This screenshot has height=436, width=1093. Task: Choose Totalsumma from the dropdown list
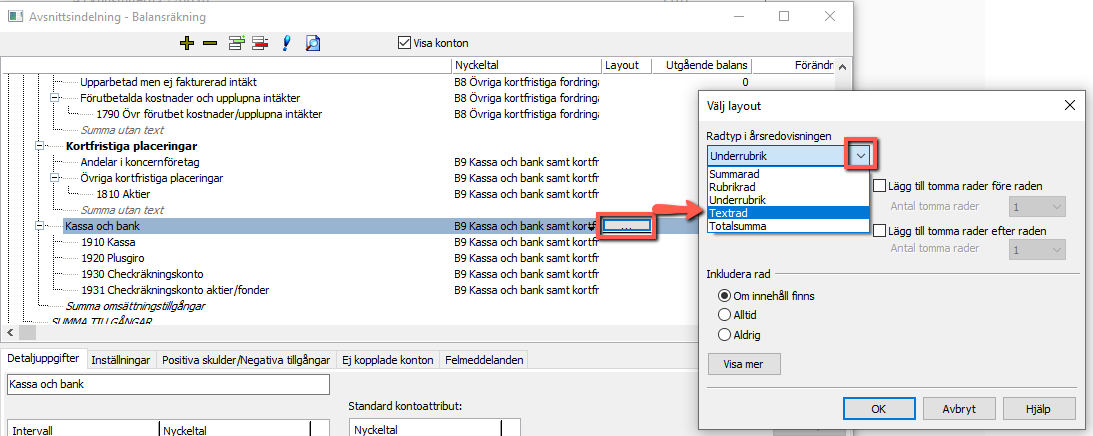tap(788, 226)
